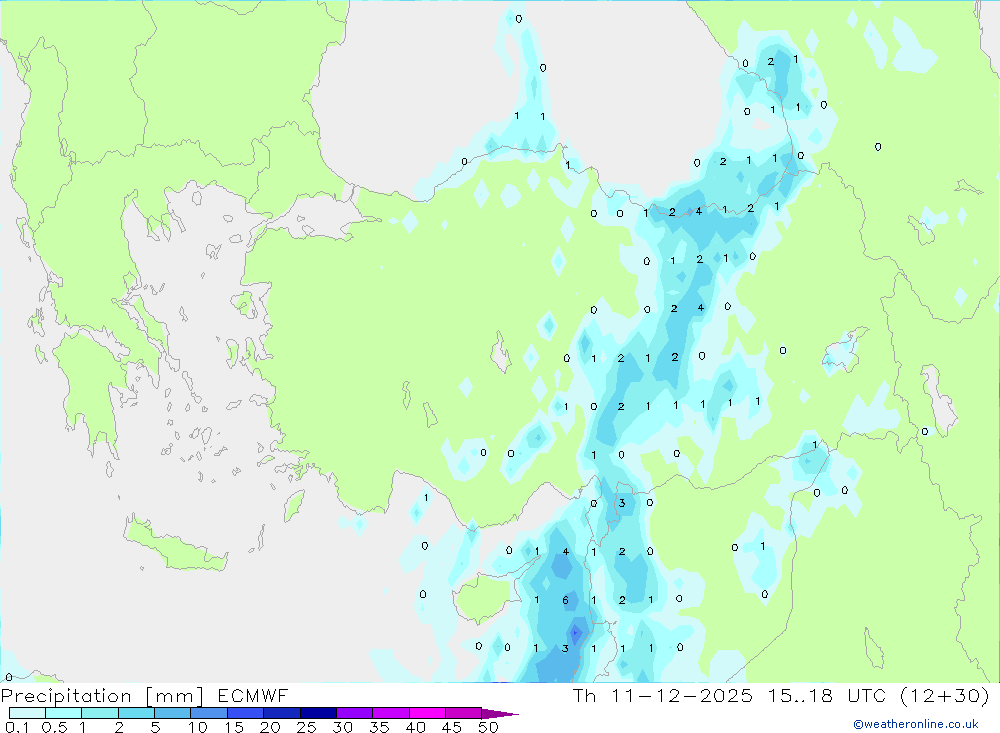The width and height of the screenshot is (1000, 733).
Task: Click the 35–40 mm purple legend swatch
Action: click(x=390, y=713)
